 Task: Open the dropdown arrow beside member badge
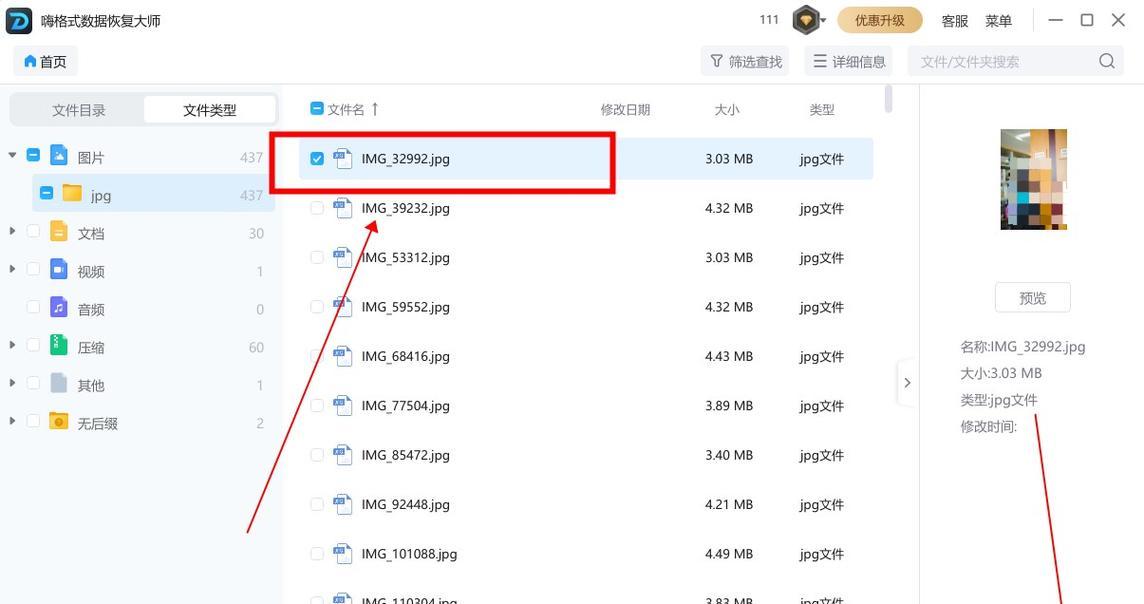[823, 20]
